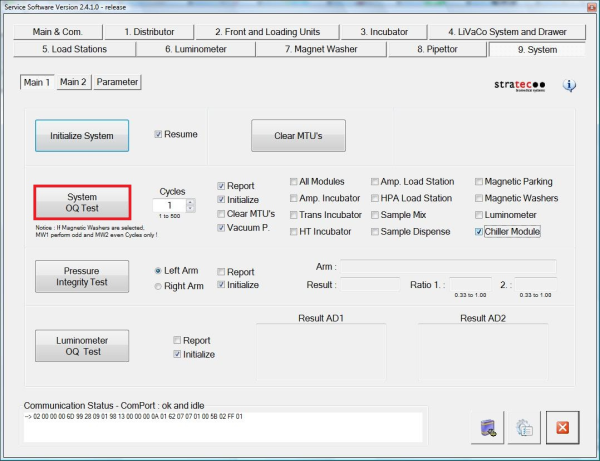Click the Clear MTU's button
Image resolution: width=600 pixels, height=461 pixels.
click(297, 136)
